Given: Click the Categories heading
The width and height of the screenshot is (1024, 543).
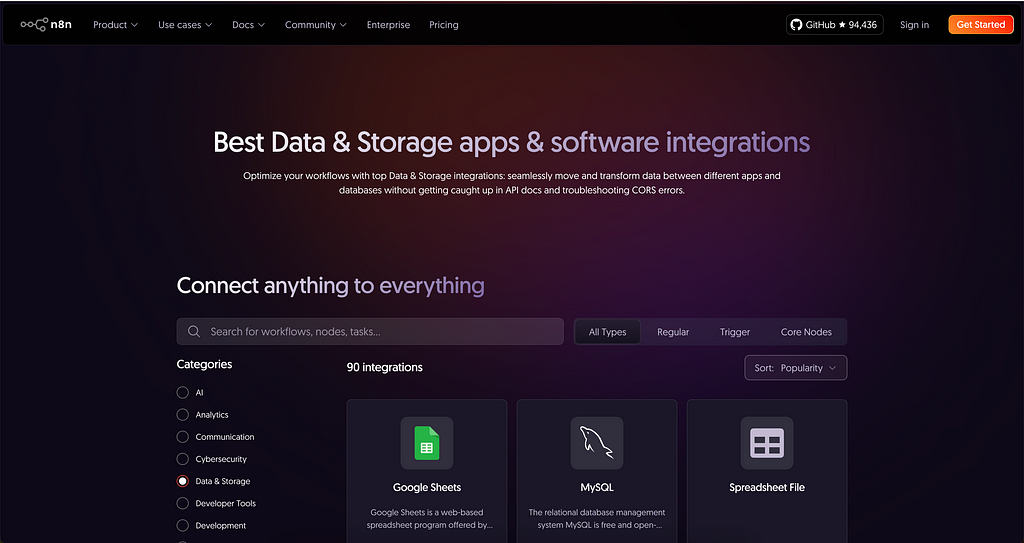Looking at the screenshot, I should tap(204, 364).
